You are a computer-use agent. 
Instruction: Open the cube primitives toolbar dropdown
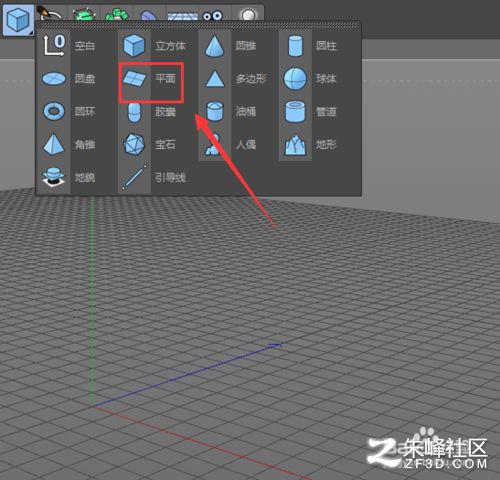pos(18,20)
